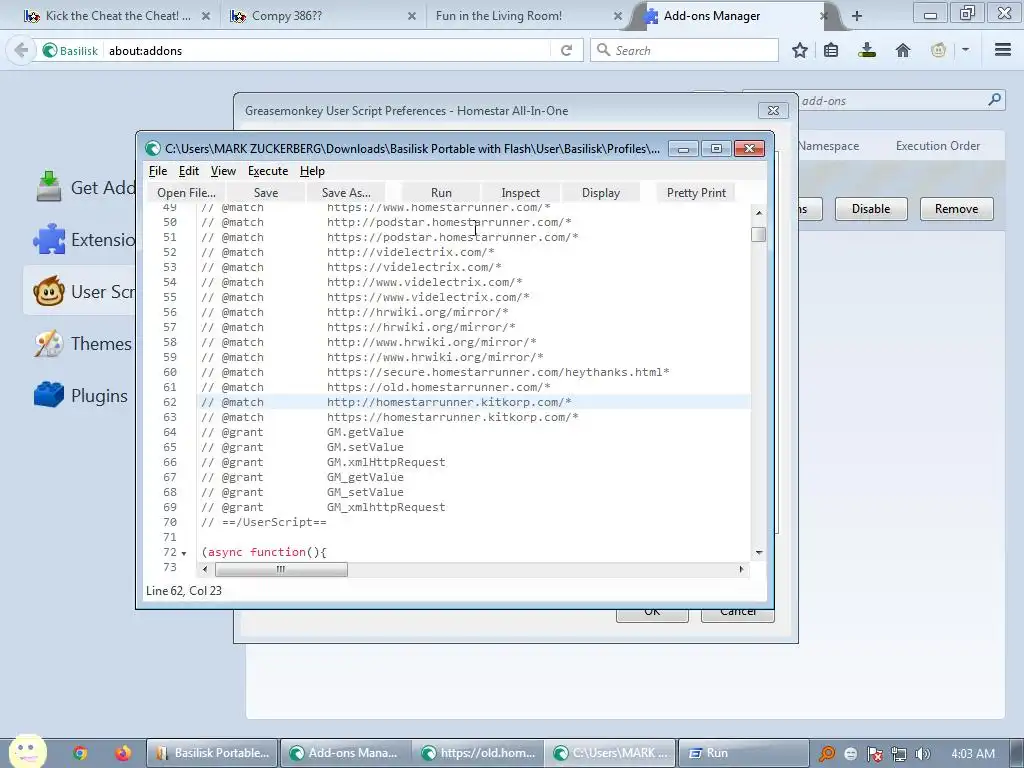Go back with the browser back arrow

point(21,50)
